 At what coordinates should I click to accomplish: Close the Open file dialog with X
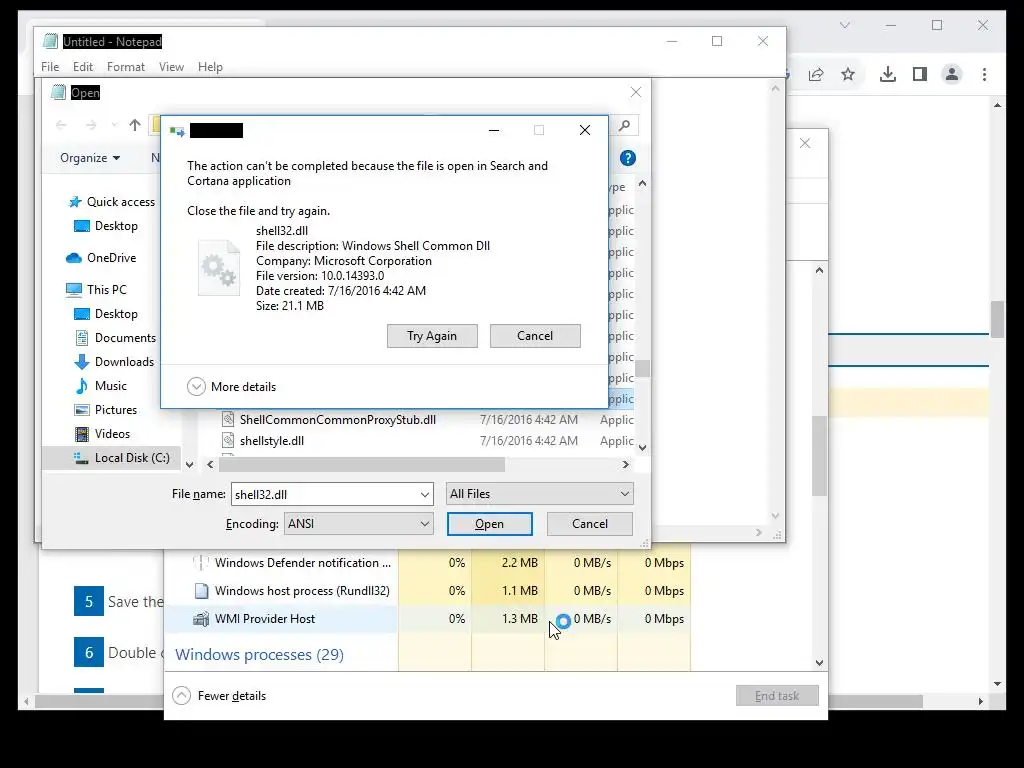(x=635, y=92)
